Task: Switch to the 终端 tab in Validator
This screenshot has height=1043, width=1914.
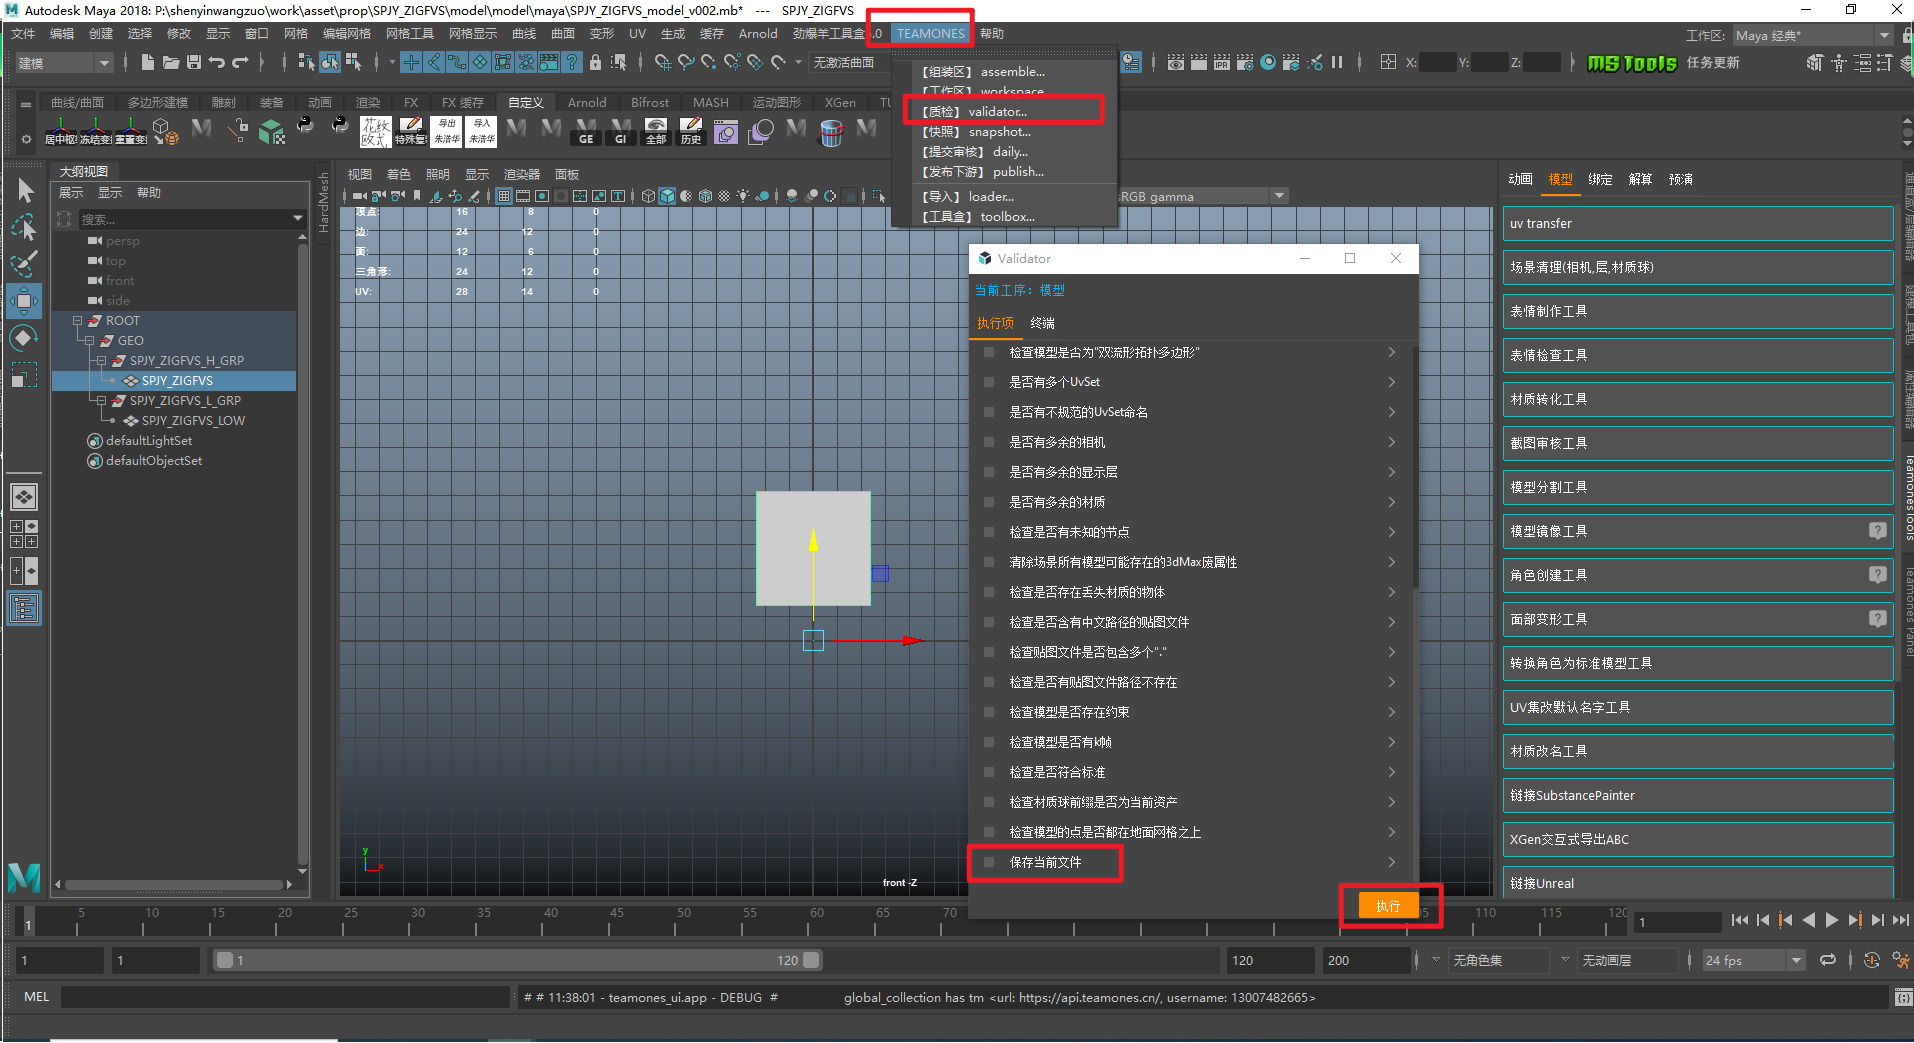Action: click(1042, 323)
